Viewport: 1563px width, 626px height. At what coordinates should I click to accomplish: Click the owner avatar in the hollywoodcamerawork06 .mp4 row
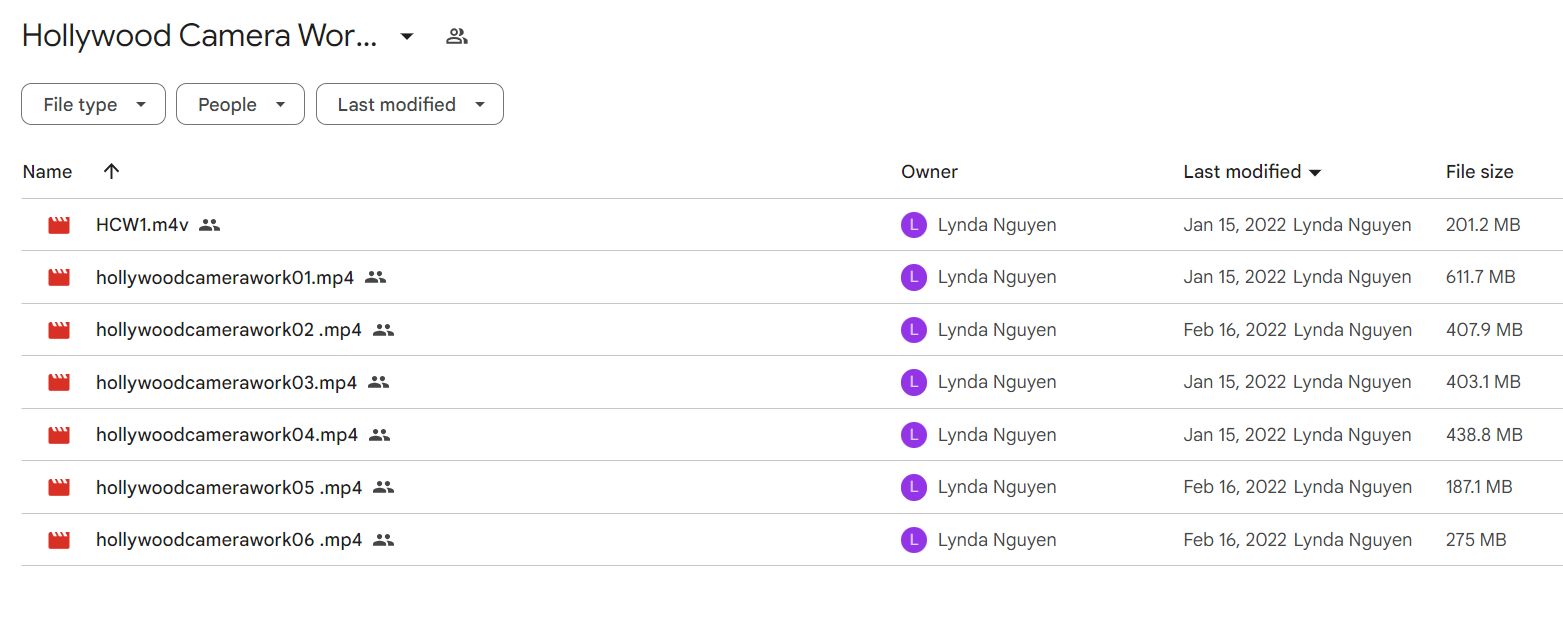click(914, 540)
